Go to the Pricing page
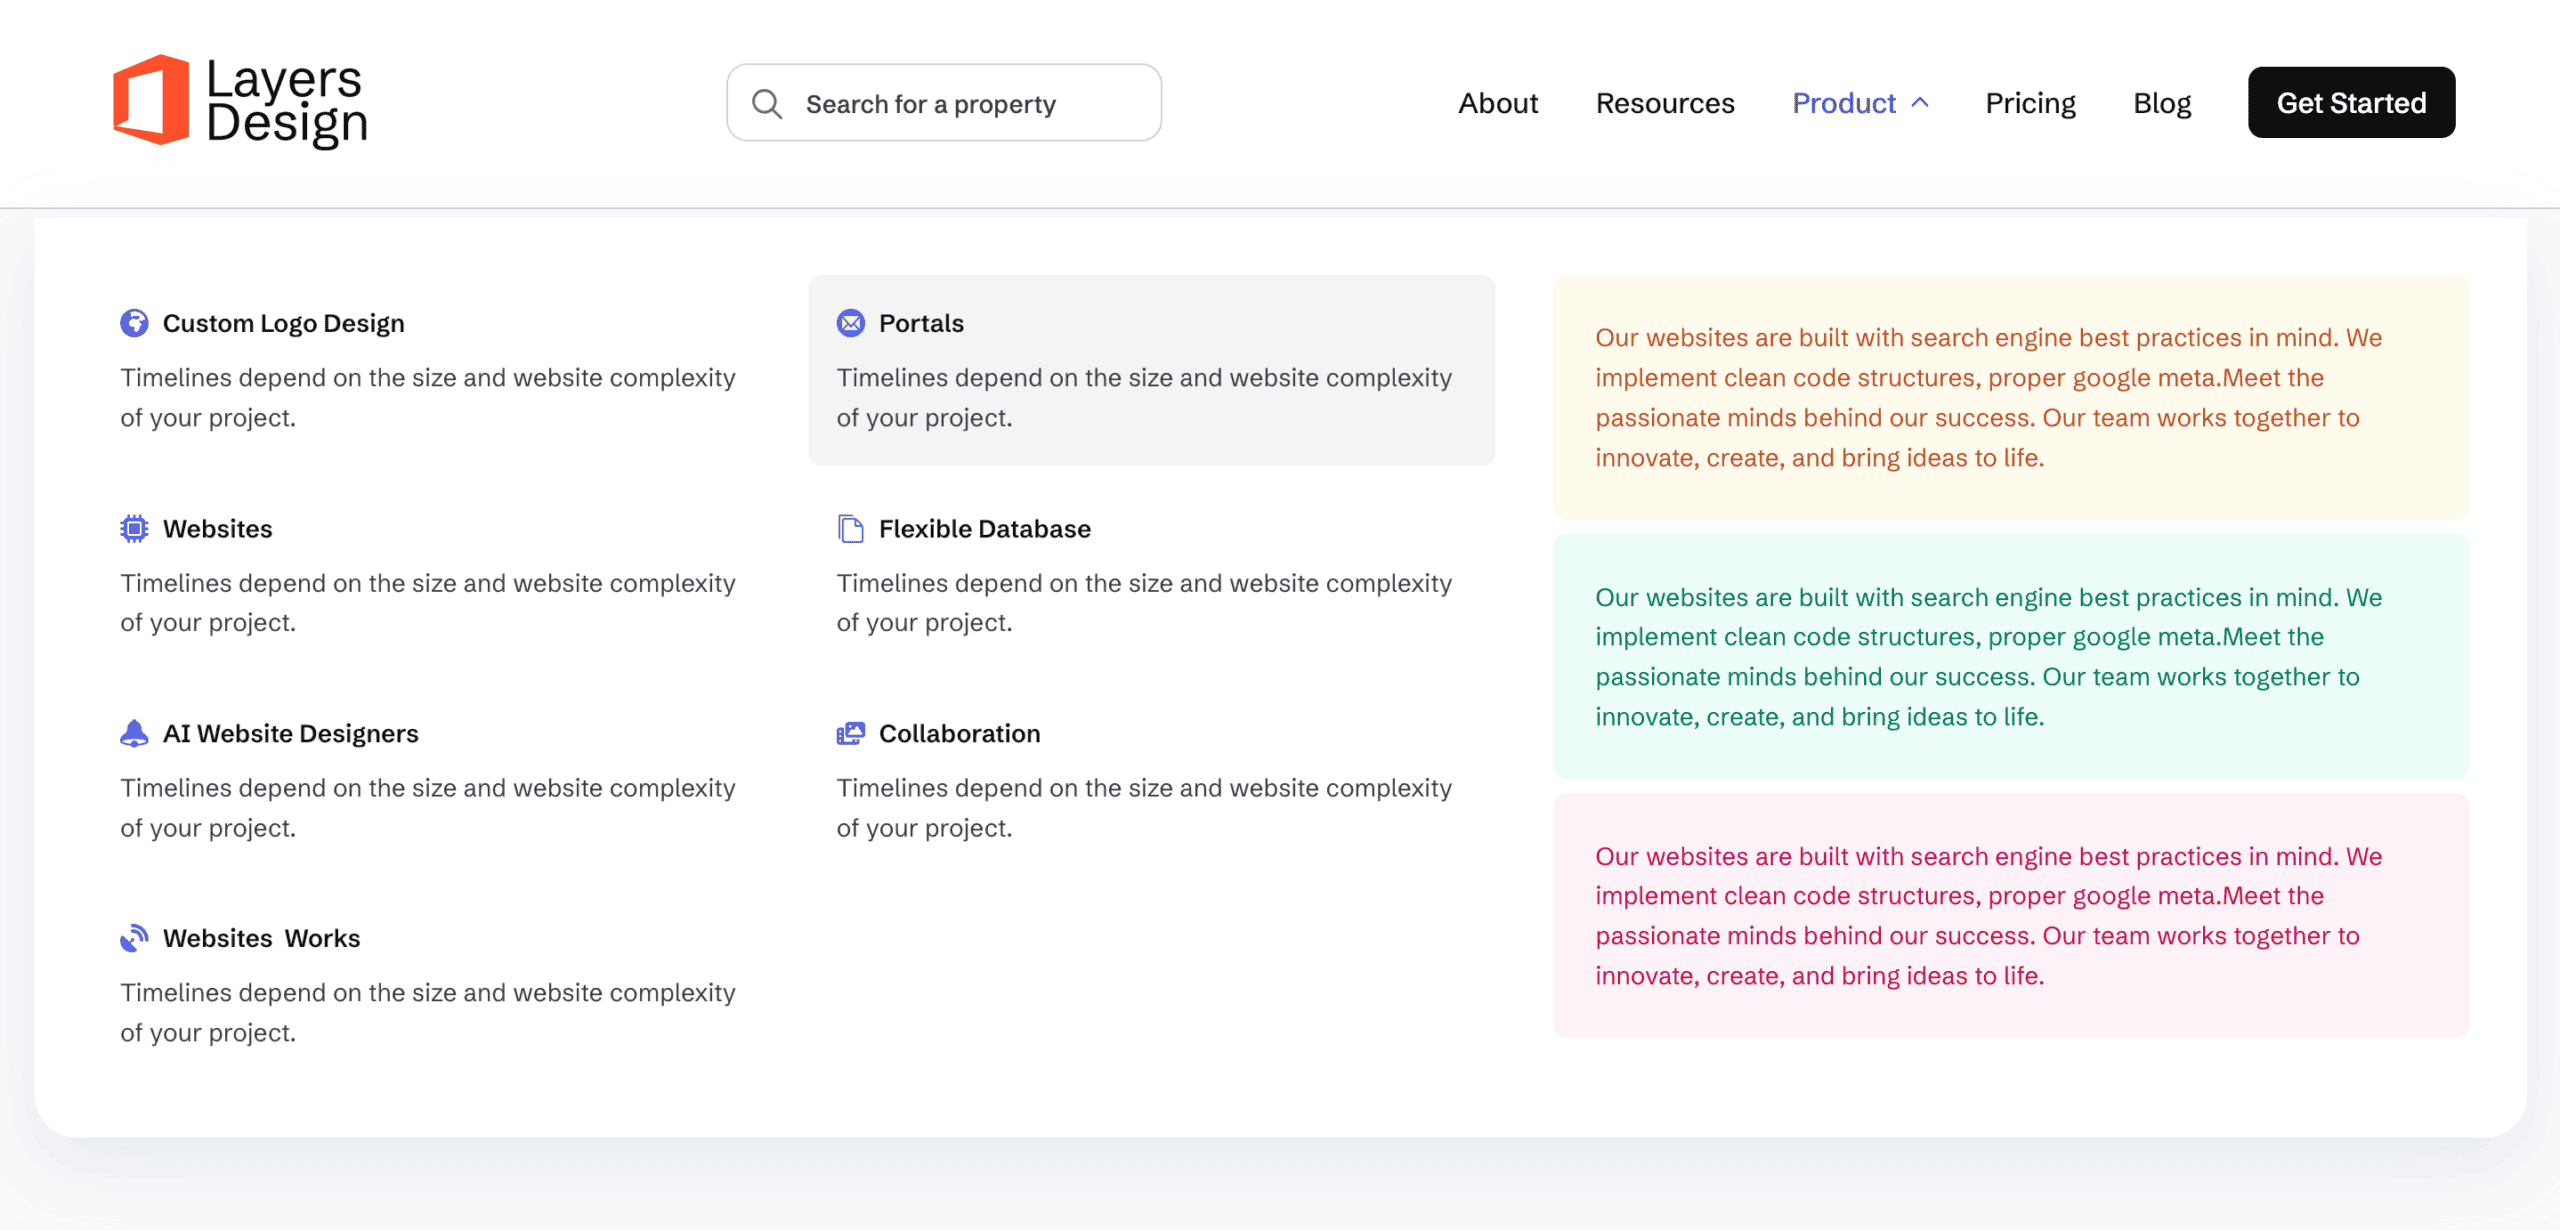Viewport: 2560px width, 1230px height. (x=2030, y=103)
